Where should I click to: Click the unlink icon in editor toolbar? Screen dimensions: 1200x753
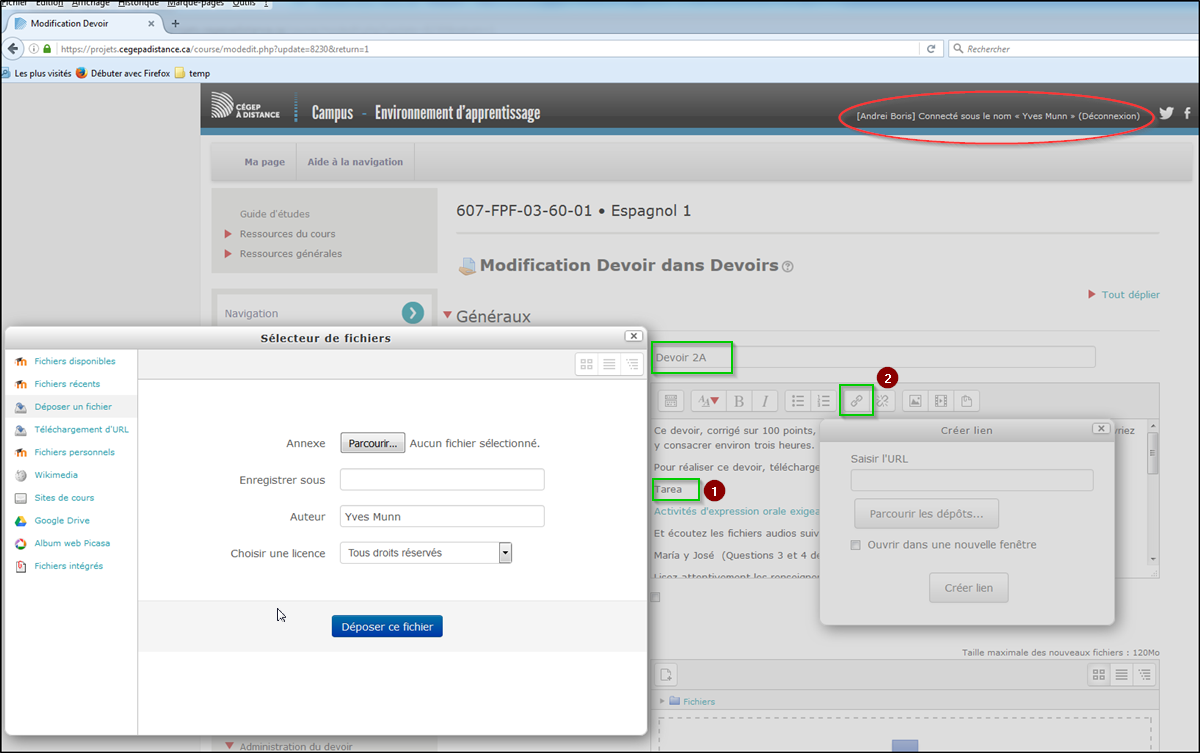882,401
